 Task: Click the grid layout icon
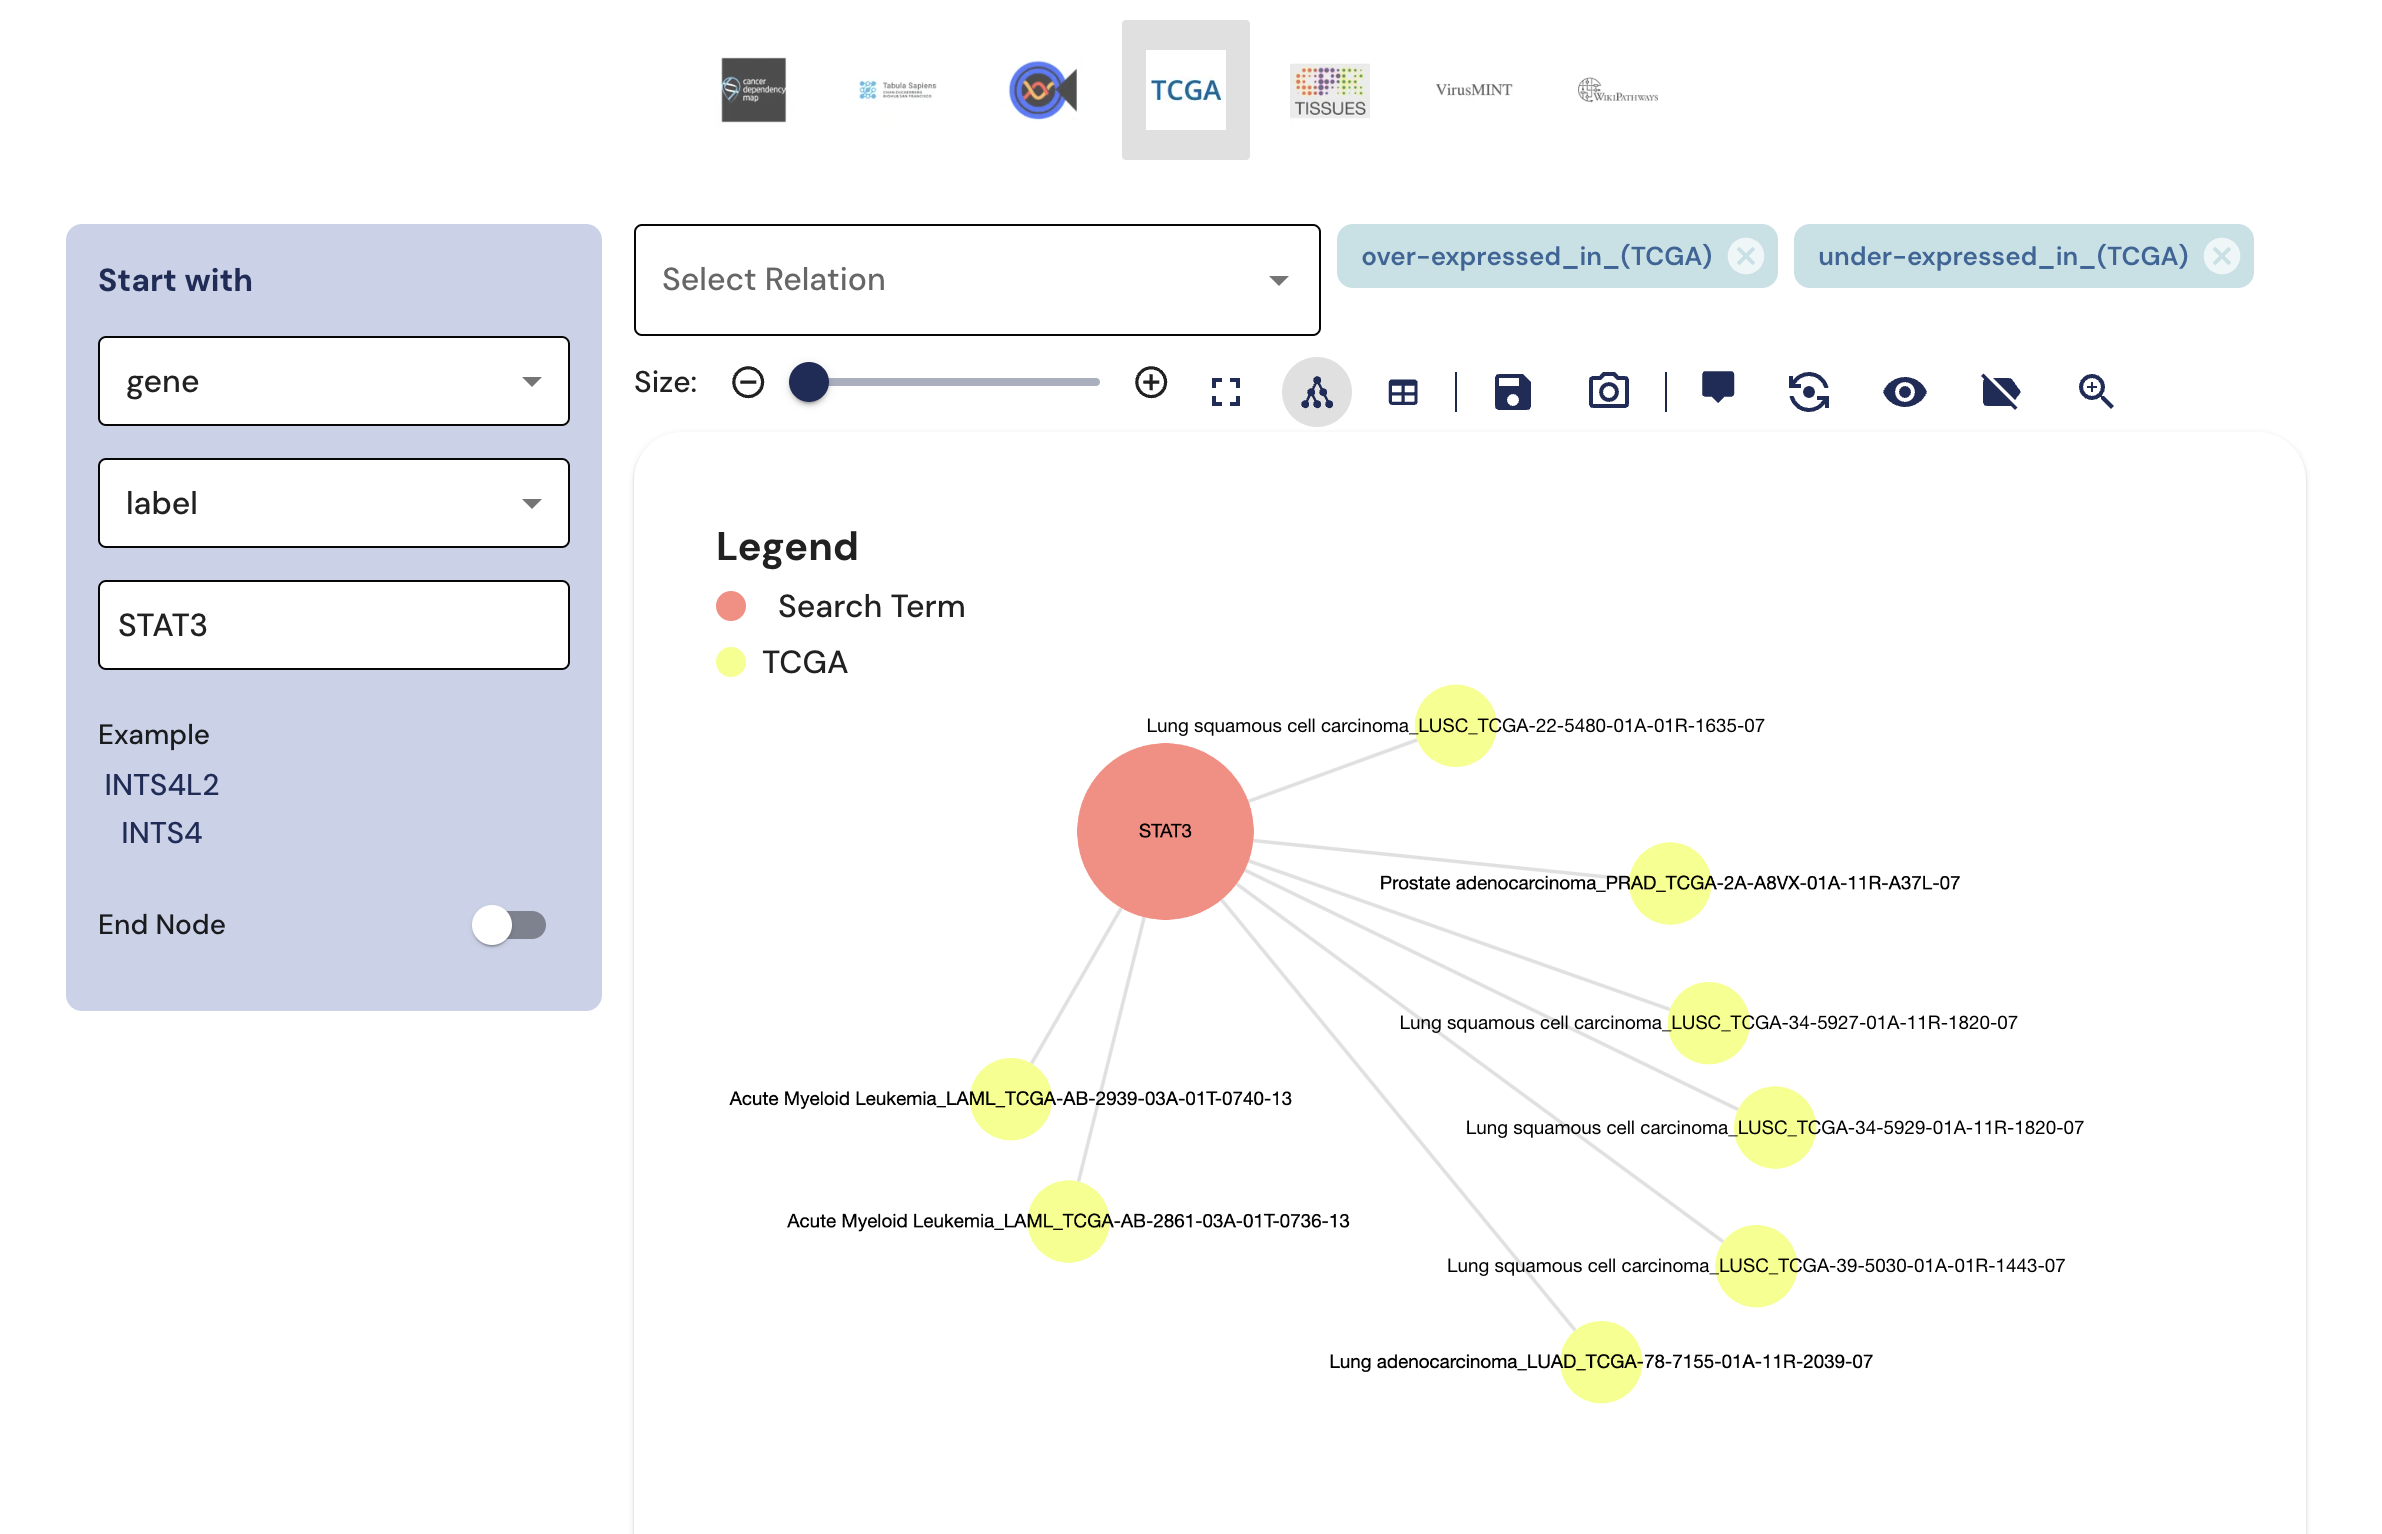point(1403,387)
